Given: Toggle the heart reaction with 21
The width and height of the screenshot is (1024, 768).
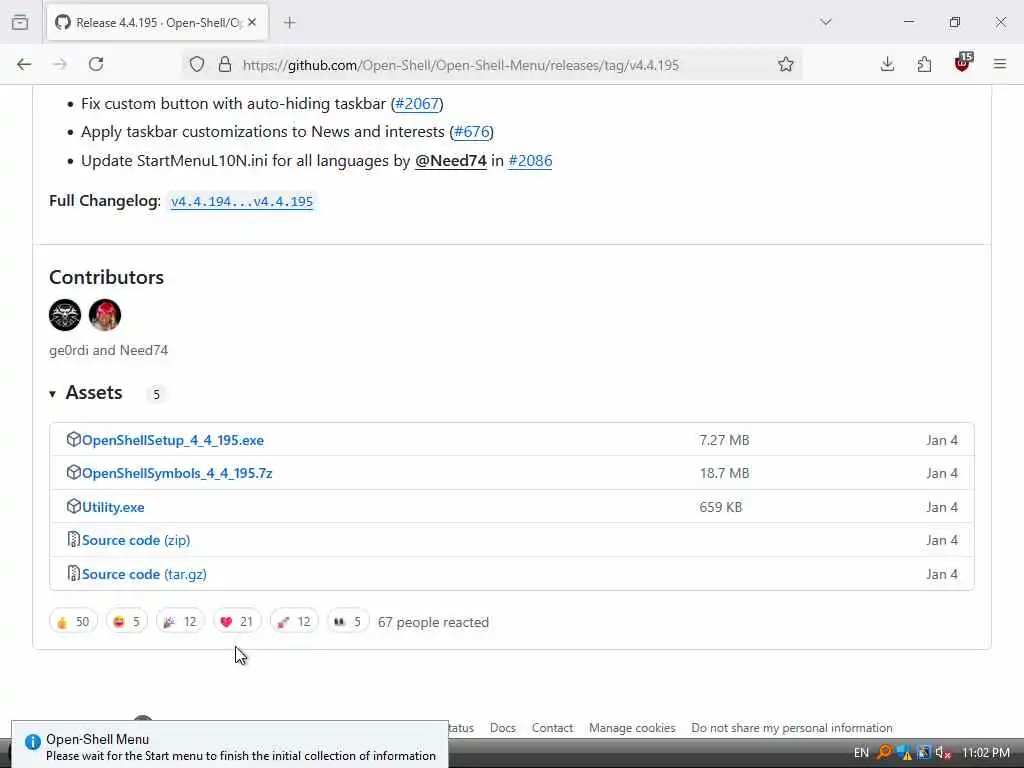Looking at the screenshot, I should pos(236,622).
